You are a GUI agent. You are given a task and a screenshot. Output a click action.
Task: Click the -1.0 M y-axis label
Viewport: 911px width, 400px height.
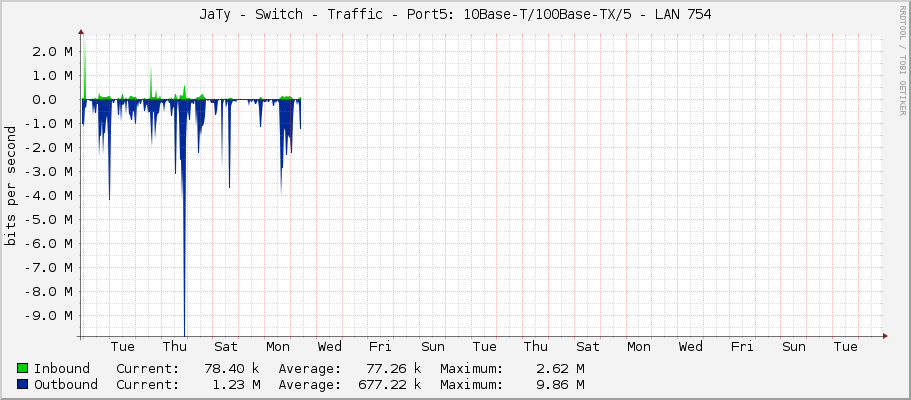[49, 123]
